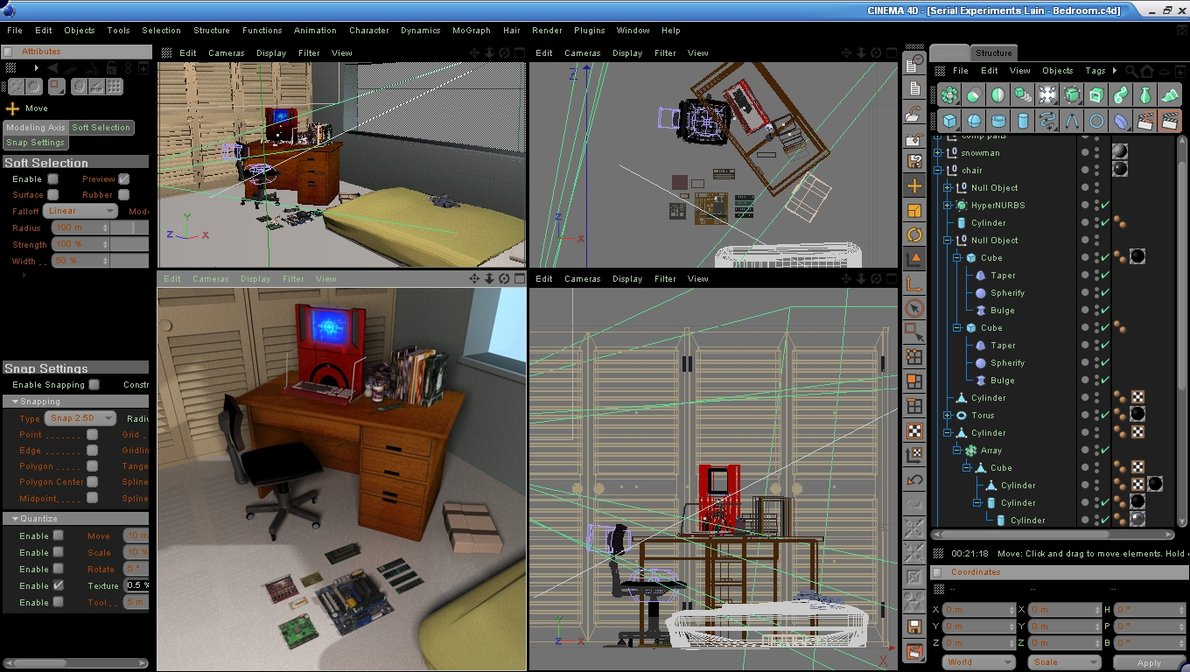
Task: Switch to the Structure tab
Action: point(993,52)
